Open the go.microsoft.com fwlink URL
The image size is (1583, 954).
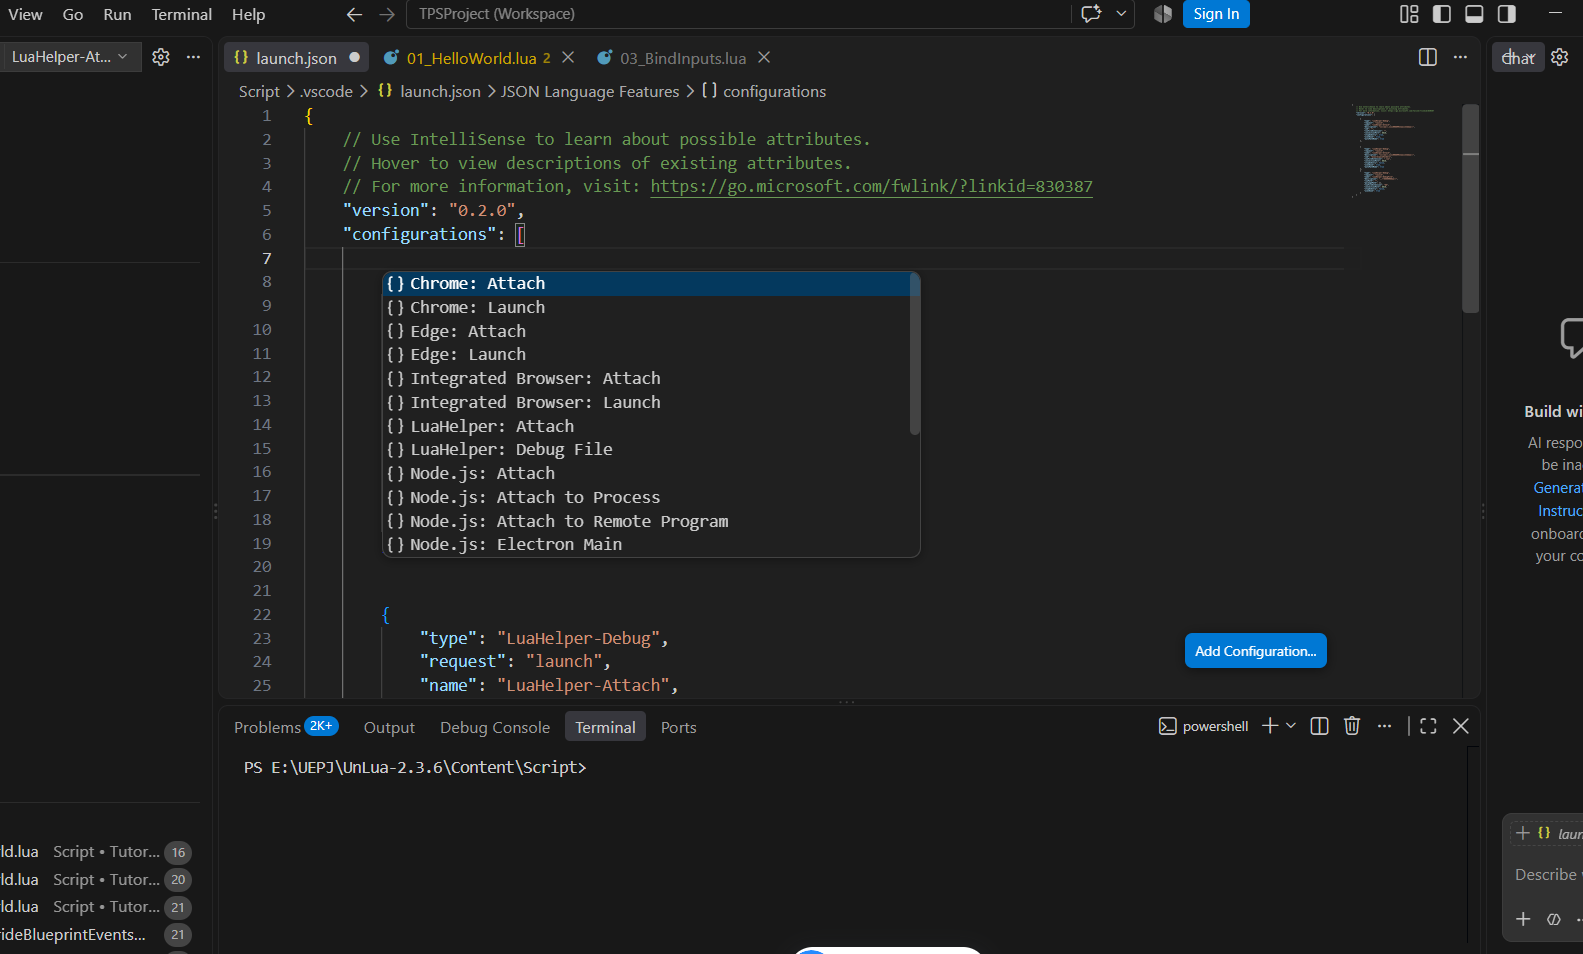pyautogui.click(x=871, y=186)
